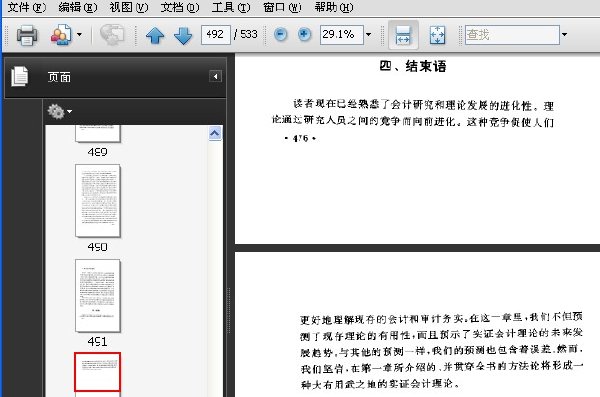Click the thumbnail label 491
600x397 pixels.
98,341
